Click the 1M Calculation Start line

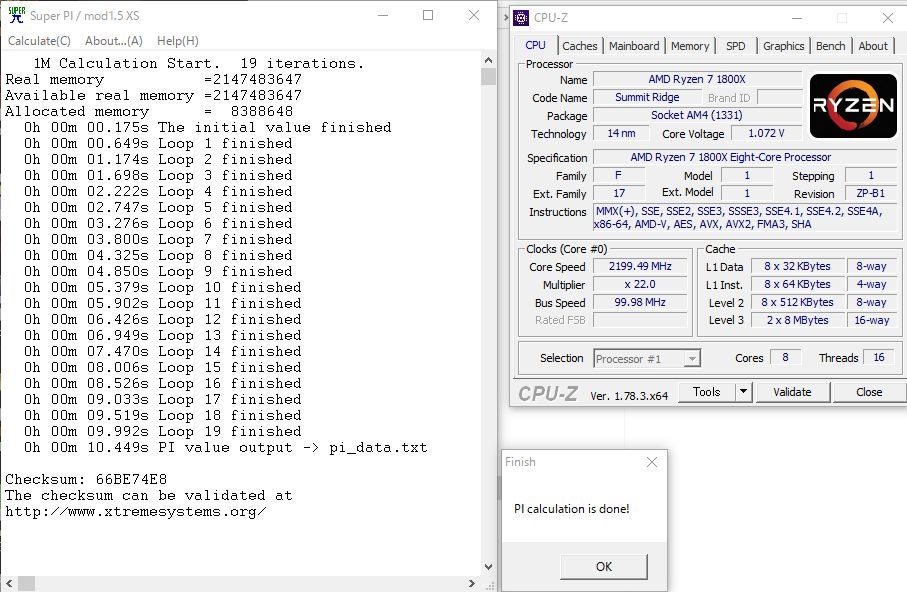pyautogui.click(x=198, y=64)
